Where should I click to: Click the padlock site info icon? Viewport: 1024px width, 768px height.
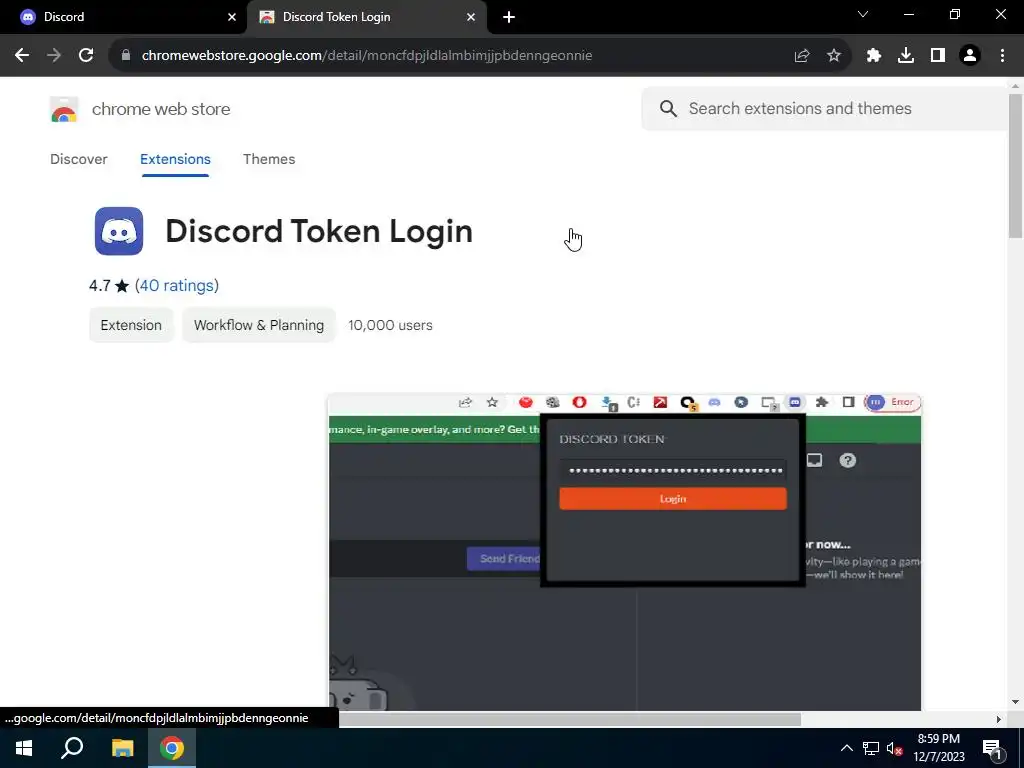pyautogui.click(x=126, y=56)
